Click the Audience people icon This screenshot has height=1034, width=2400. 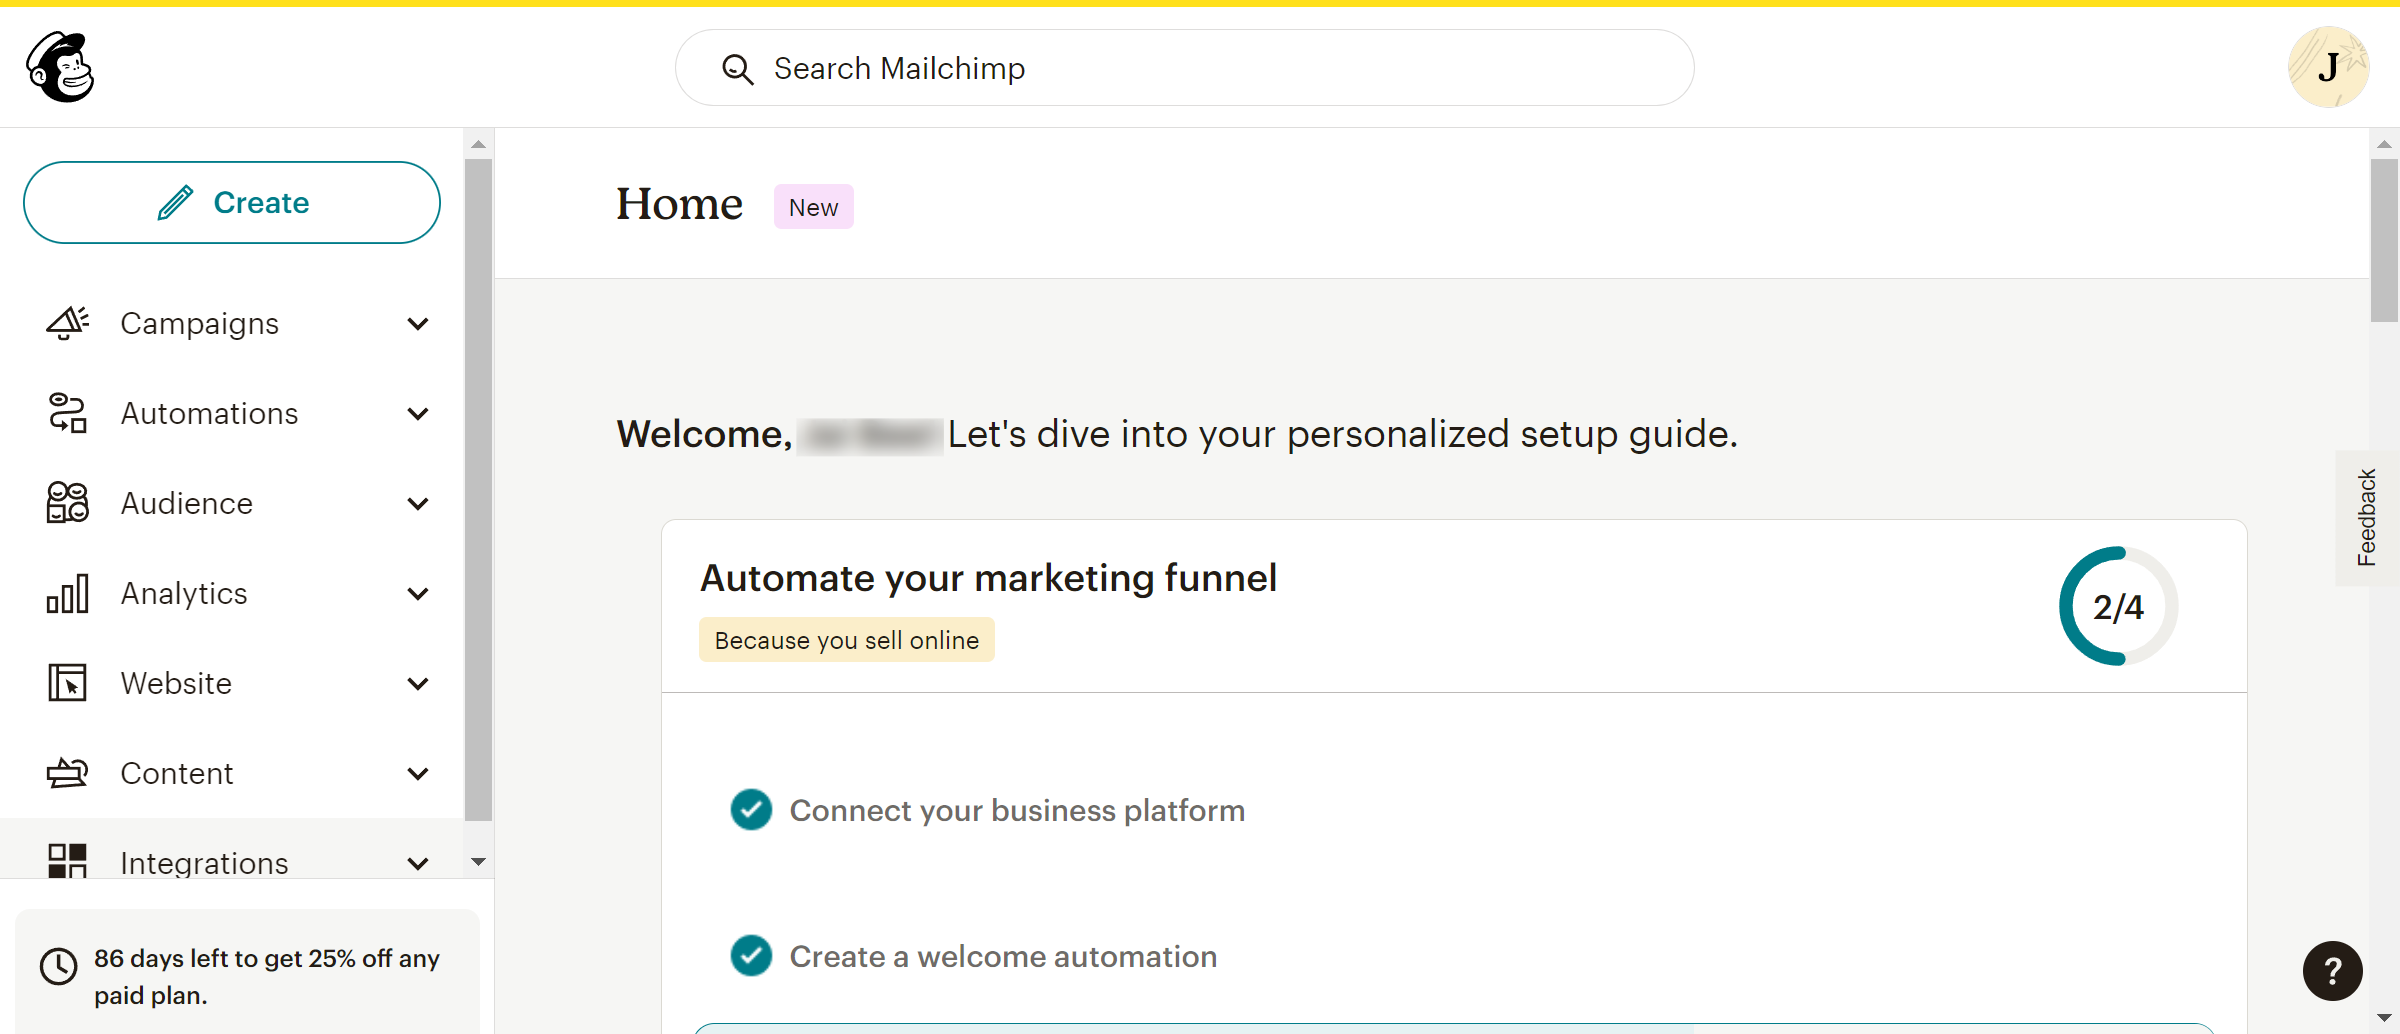tap(67, 503)
